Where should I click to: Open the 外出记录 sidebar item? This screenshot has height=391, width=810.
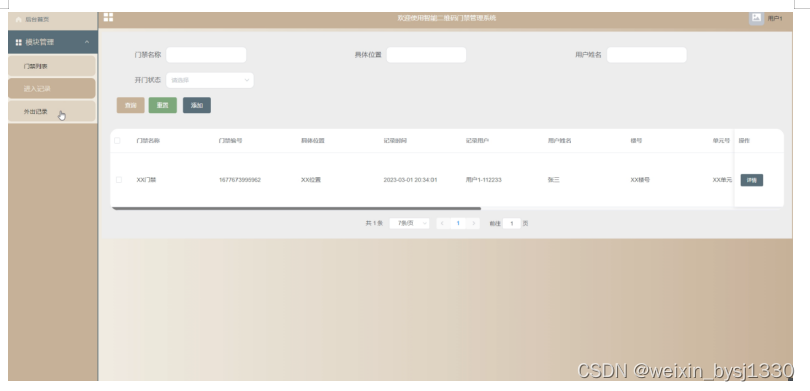tap(52, 111)
